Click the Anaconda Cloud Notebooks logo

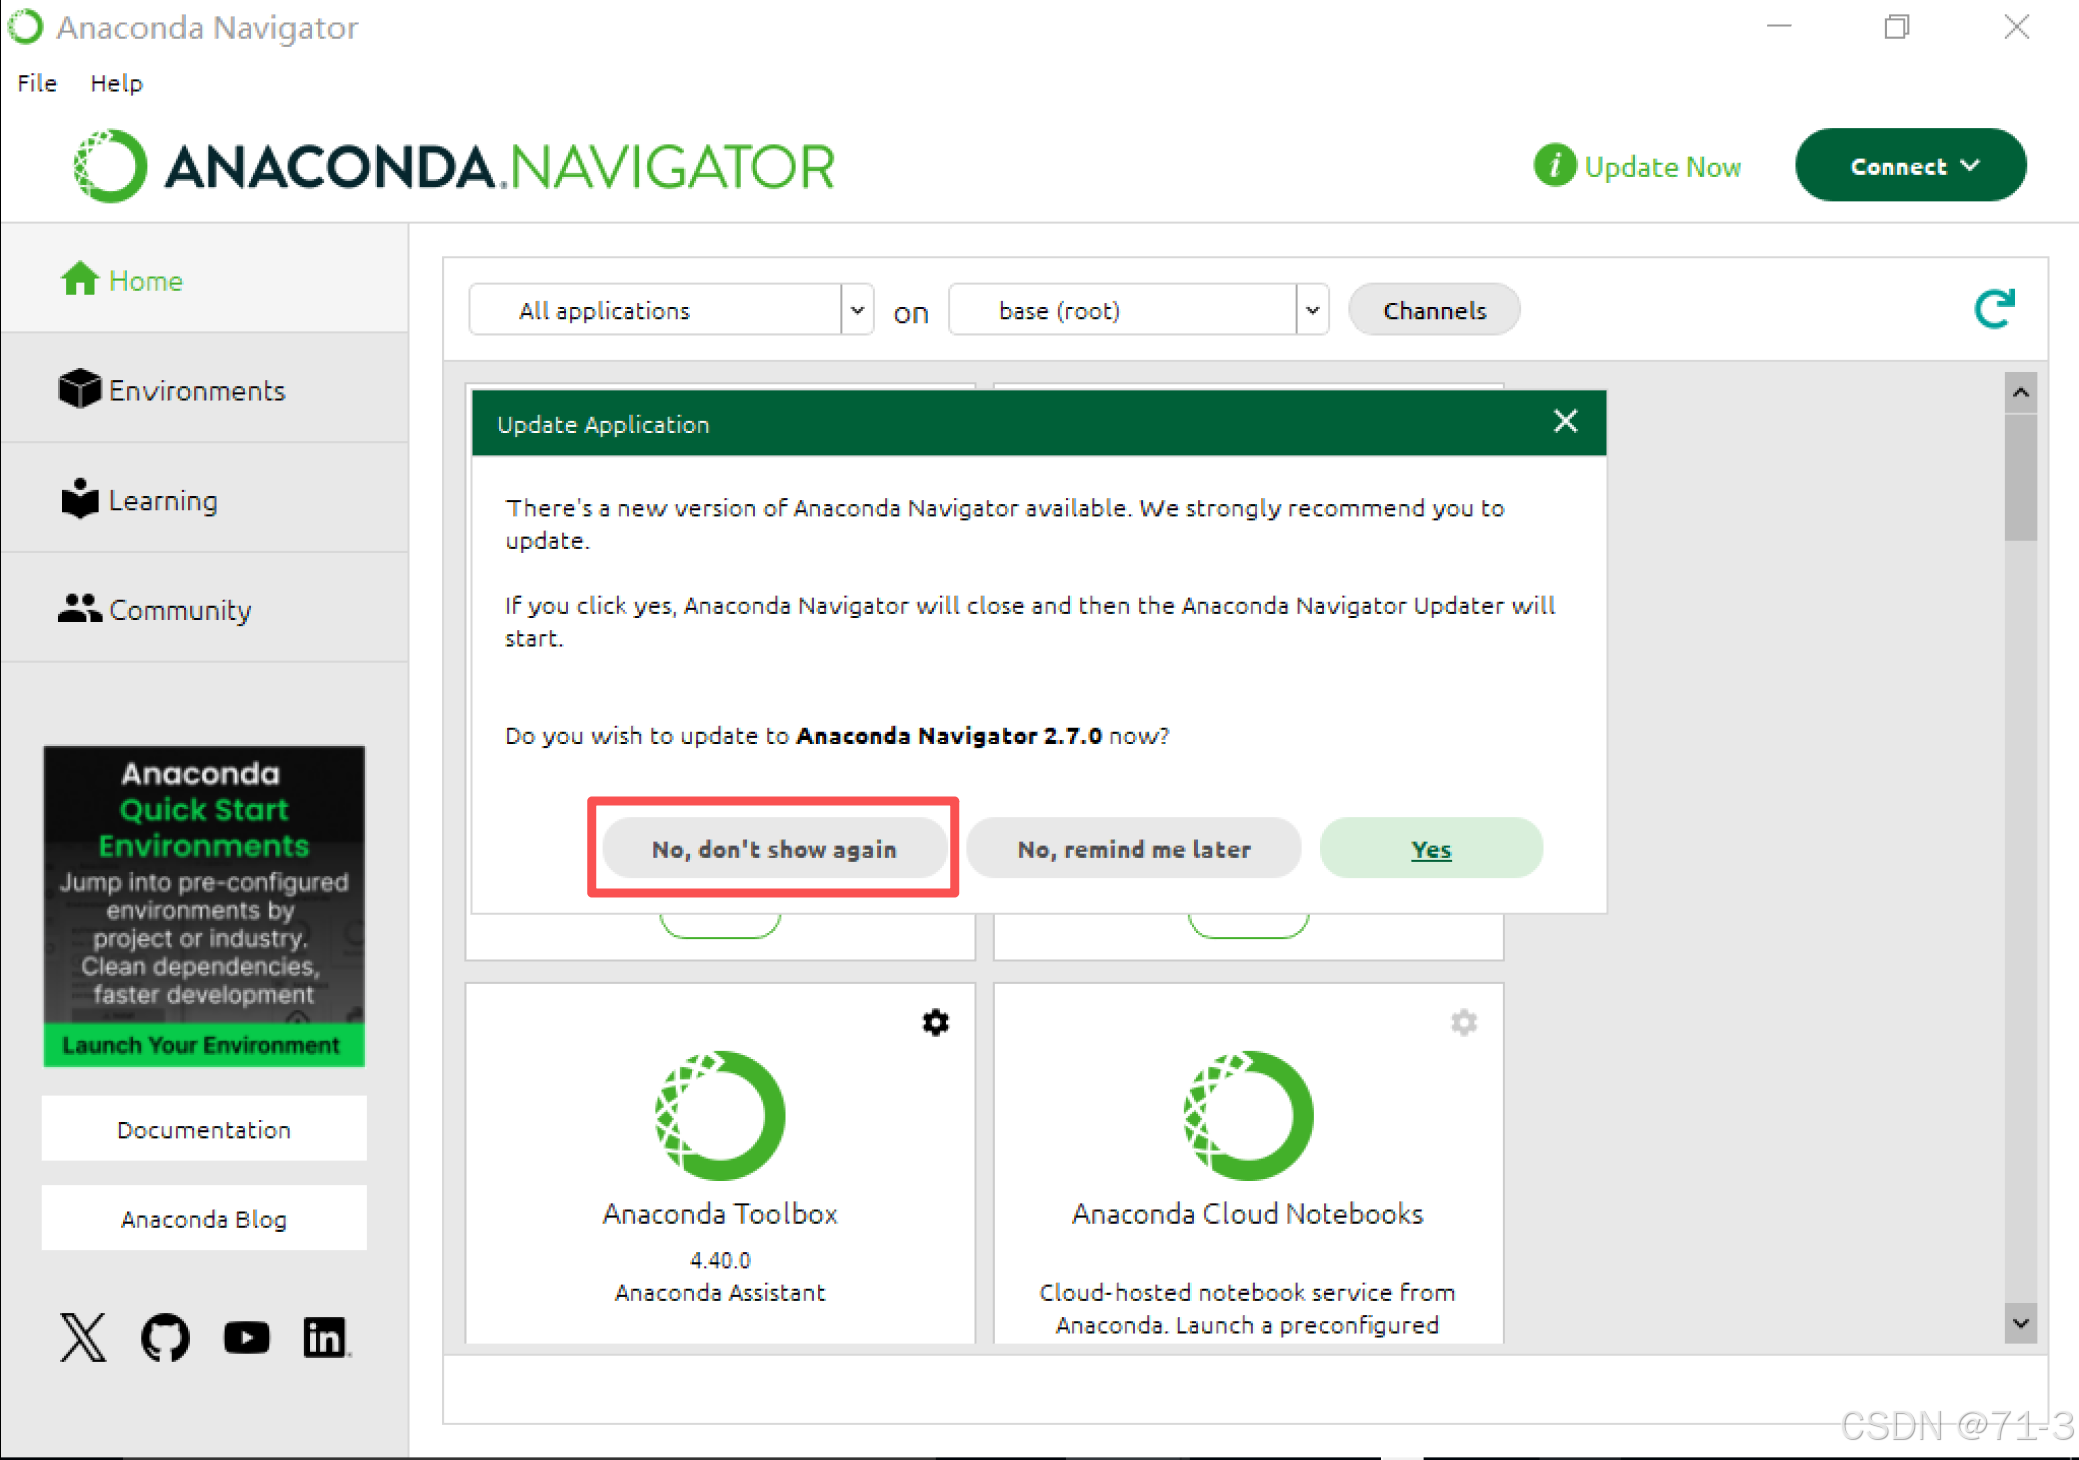pos(1248,1115)
